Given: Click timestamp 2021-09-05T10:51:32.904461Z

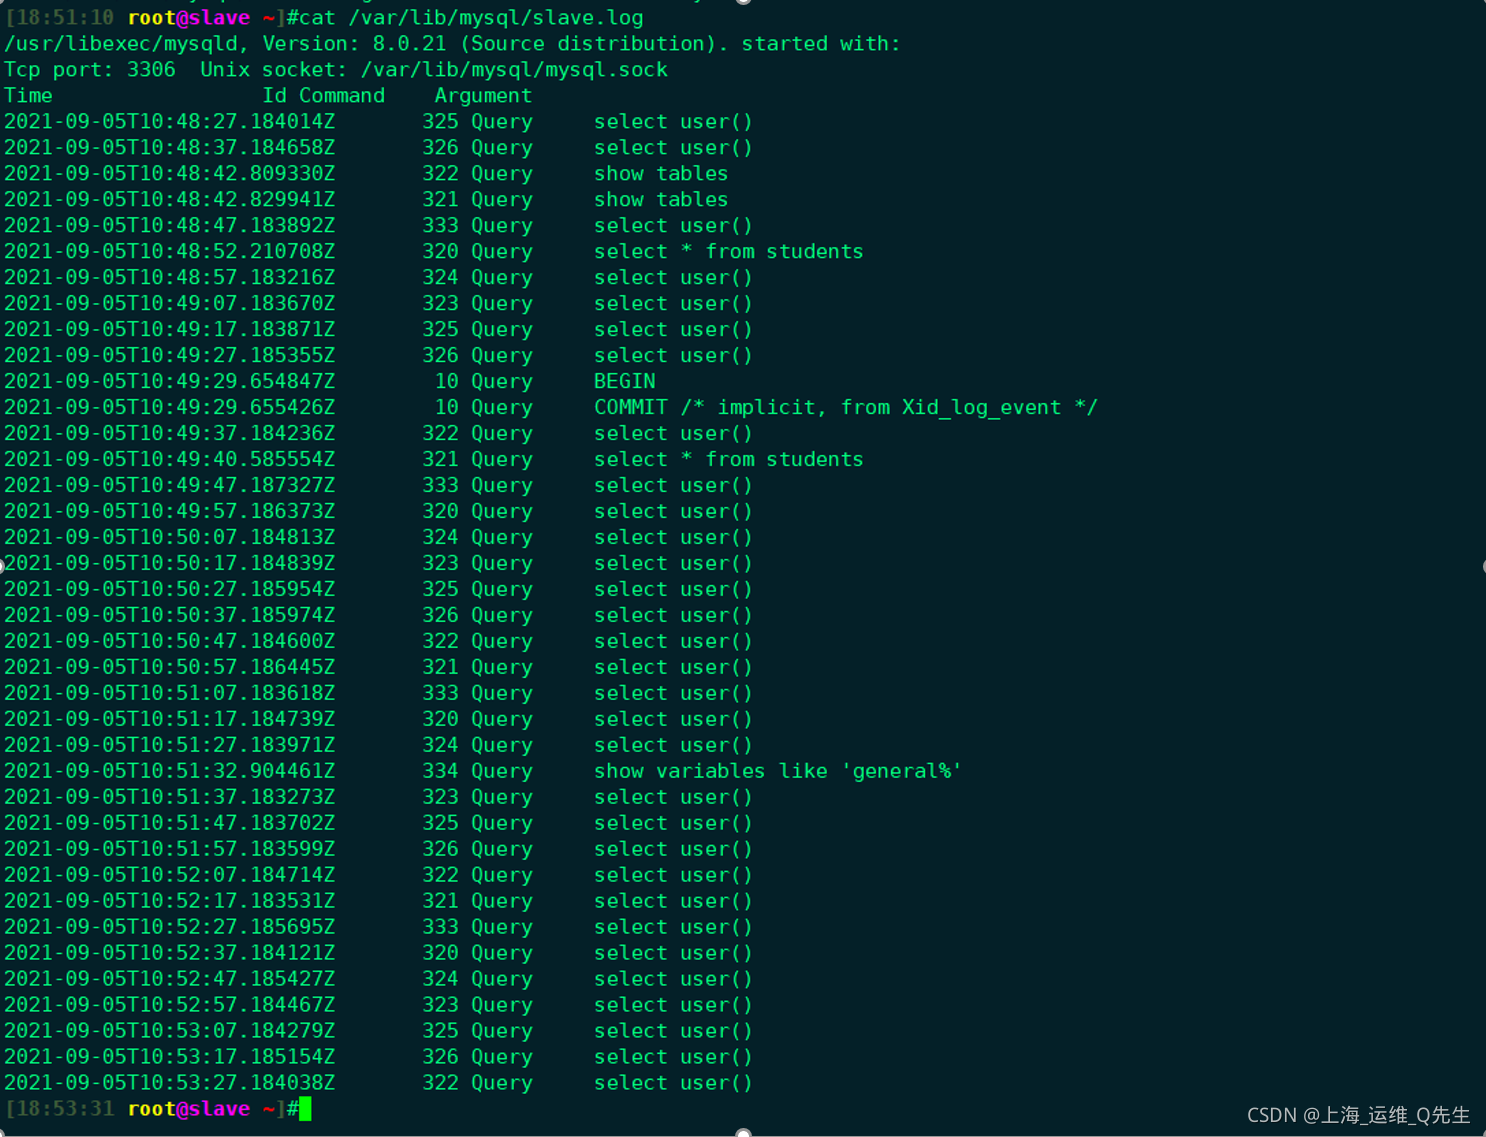Looking at the screenshot, I should pyautogui.click(x=170, y=772).
